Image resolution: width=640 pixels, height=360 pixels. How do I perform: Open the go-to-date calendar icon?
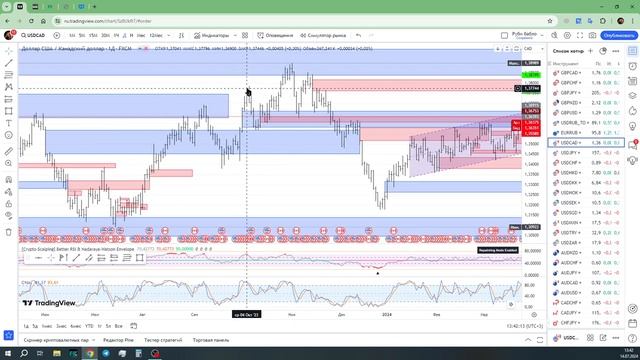pyautogui.click(x=133, y=326)
